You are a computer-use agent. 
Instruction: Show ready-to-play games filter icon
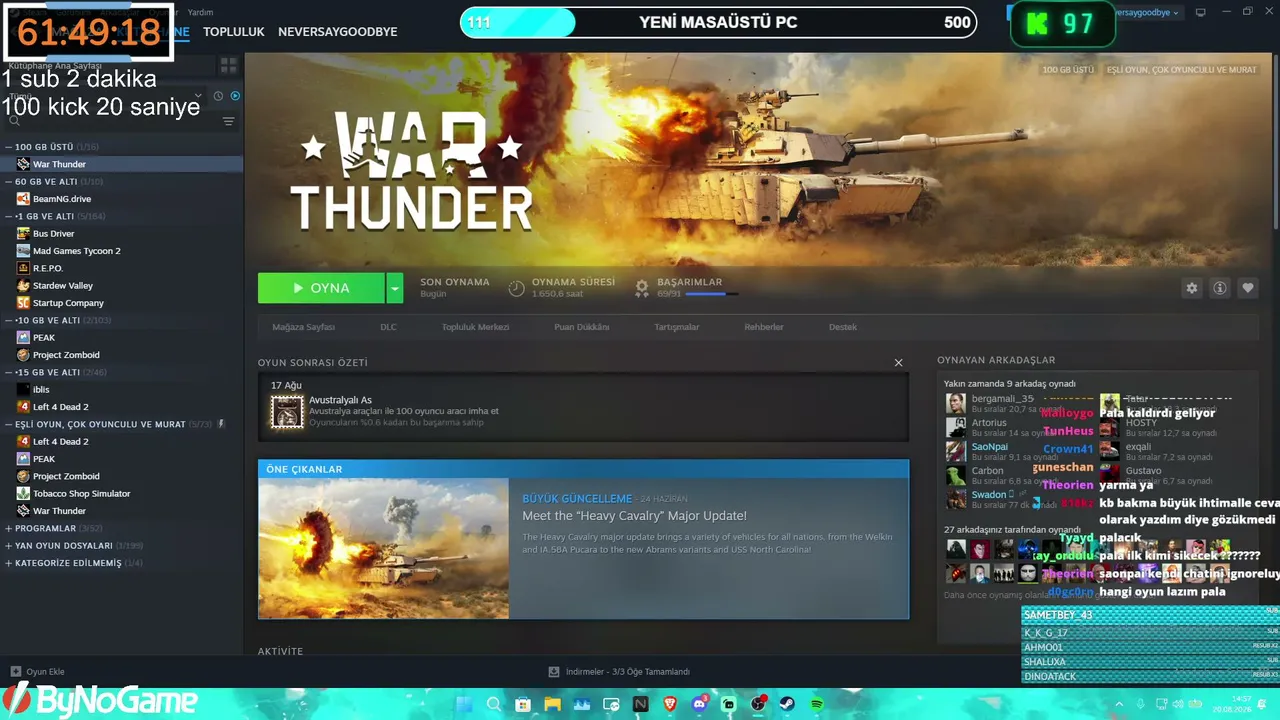tap(235, 96)
